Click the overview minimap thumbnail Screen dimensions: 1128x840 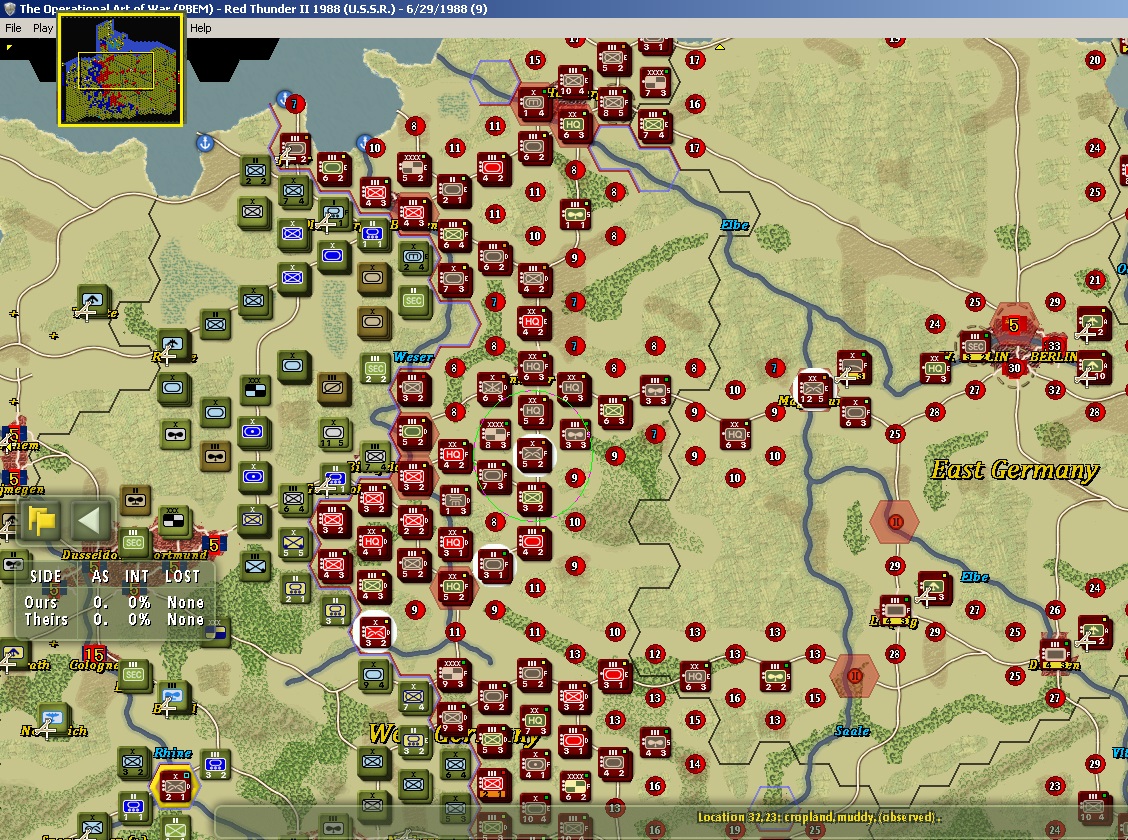(120, 70)
